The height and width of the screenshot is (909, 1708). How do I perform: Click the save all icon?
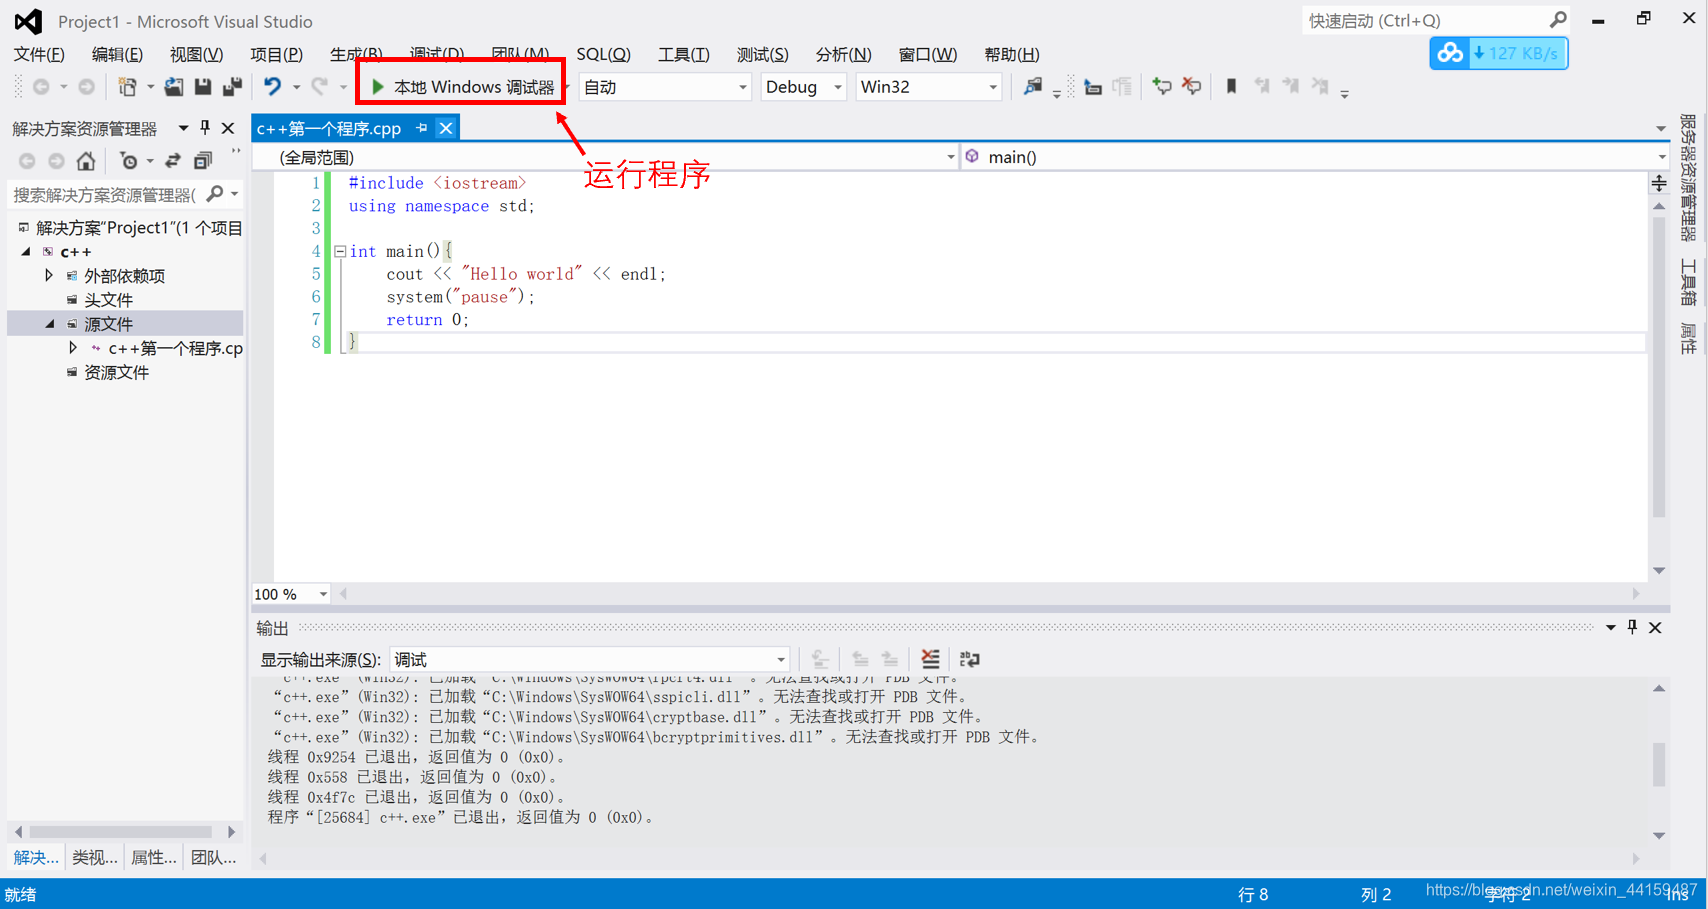[232, 87]
